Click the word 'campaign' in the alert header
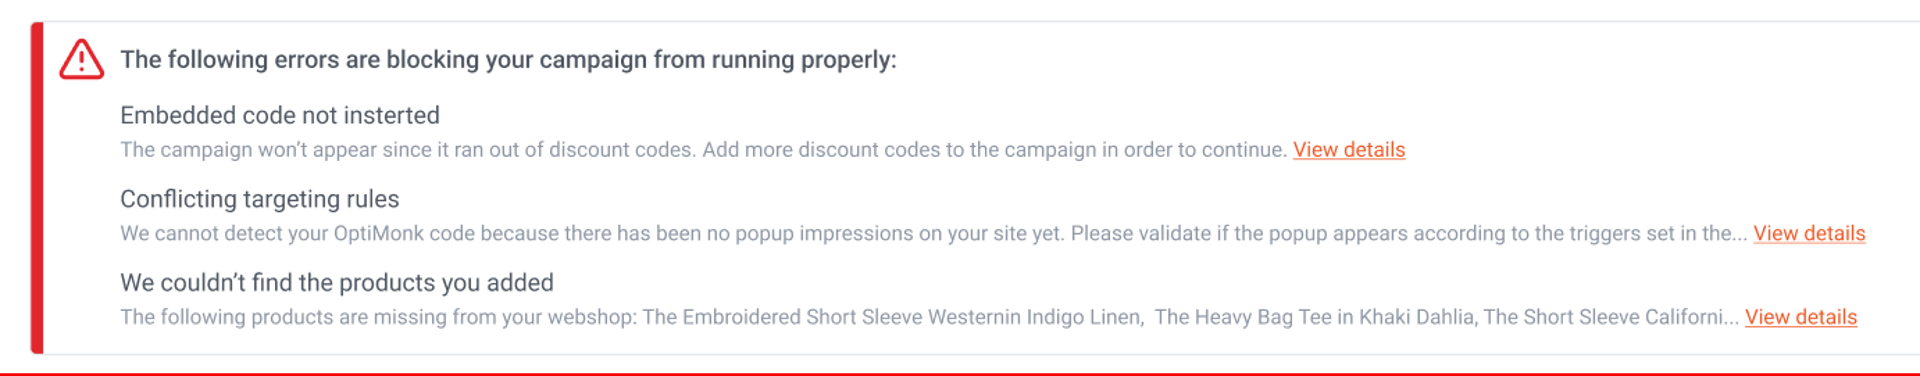 tap(592, 60)
